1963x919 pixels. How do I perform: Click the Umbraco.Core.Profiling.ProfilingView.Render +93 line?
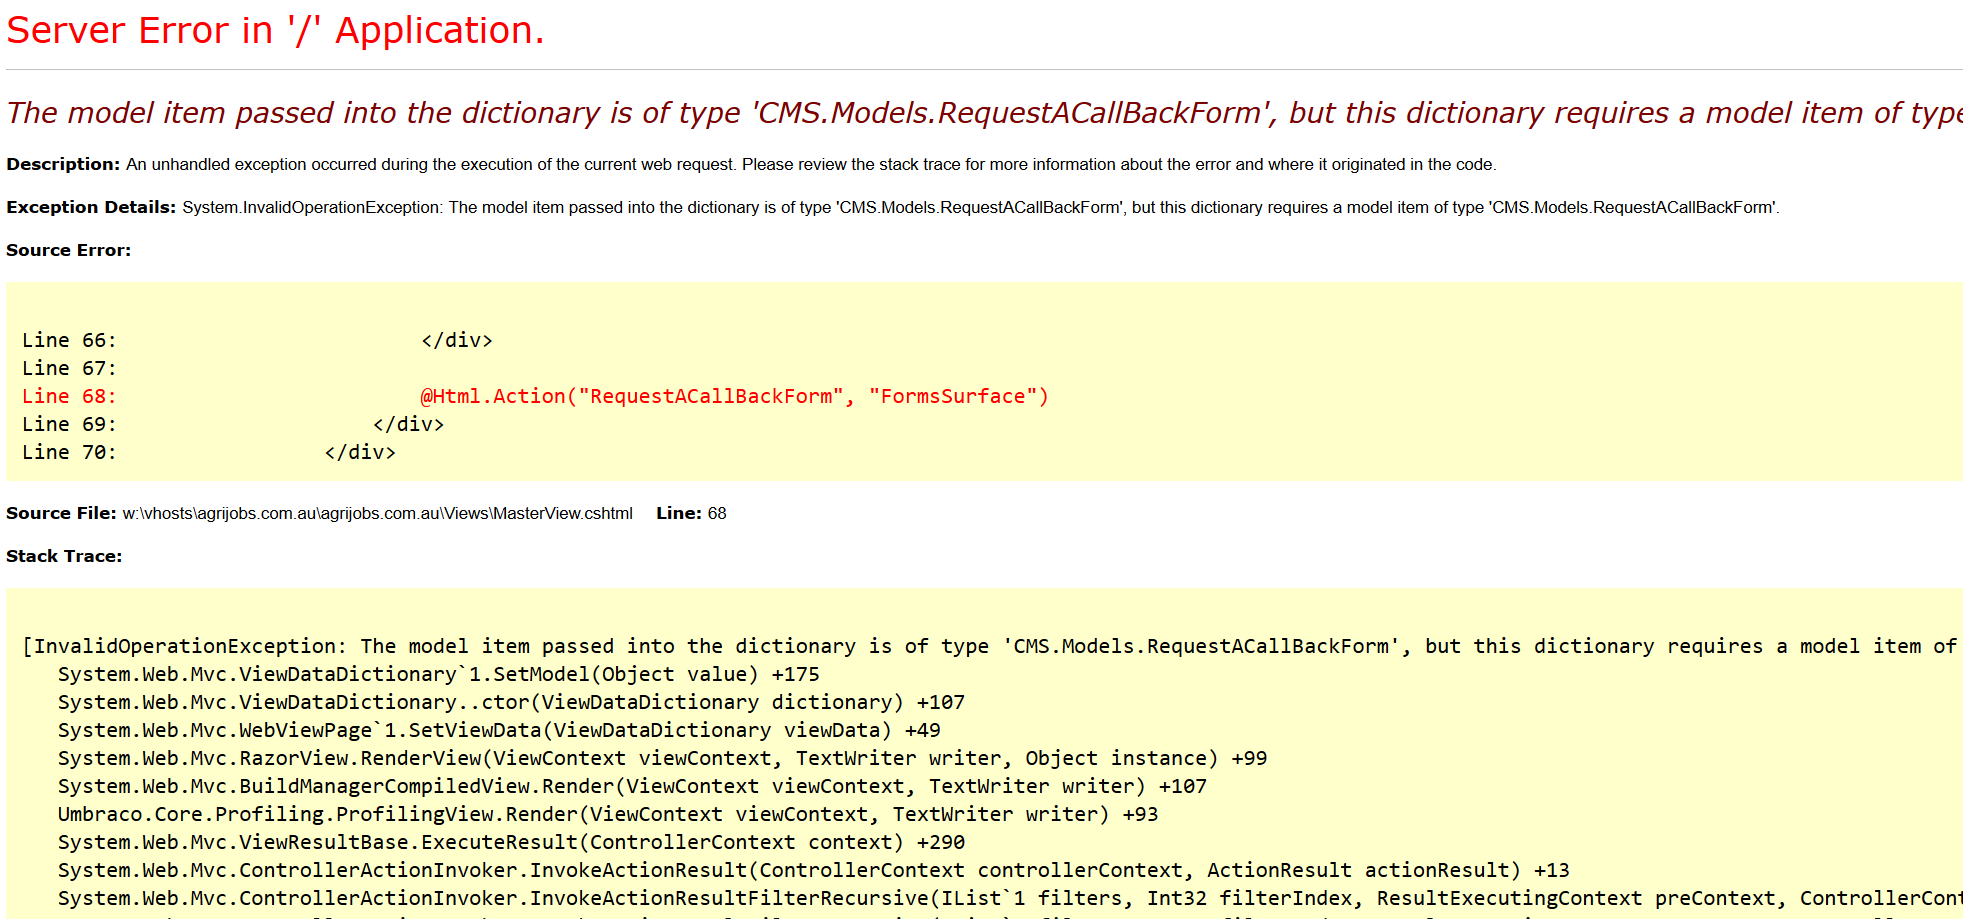(x=608, y=814)
